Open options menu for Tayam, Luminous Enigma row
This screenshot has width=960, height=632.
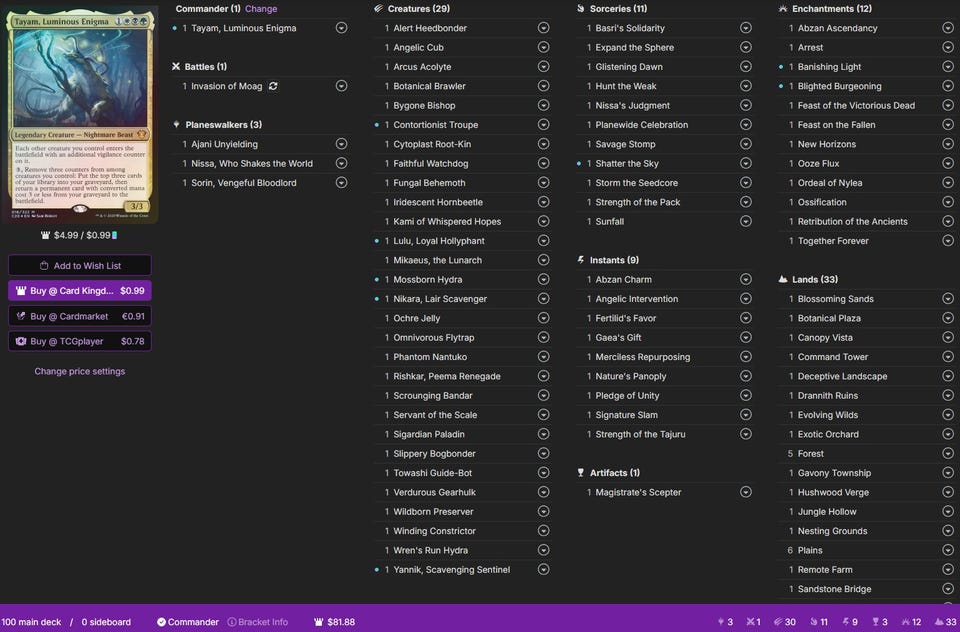click(341, 28)
